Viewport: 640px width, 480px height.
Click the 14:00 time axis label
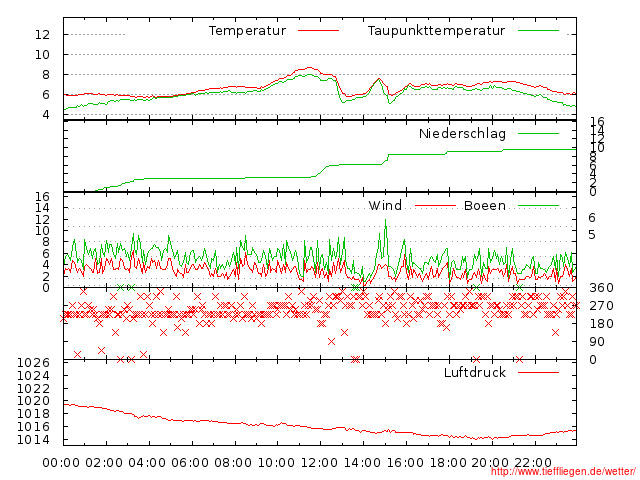pyautogui.click(x=362, y=463)
